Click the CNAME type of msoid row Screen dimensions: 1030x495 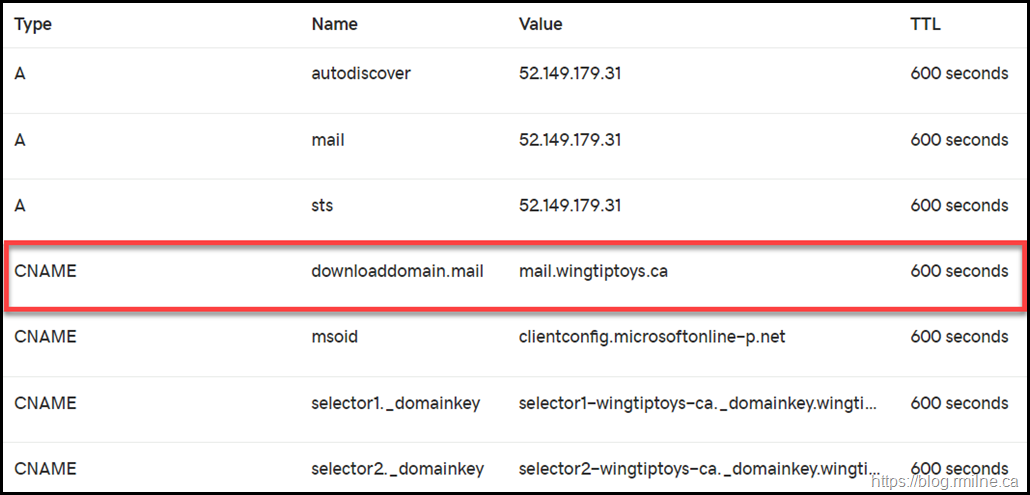(x=45, y=337)
